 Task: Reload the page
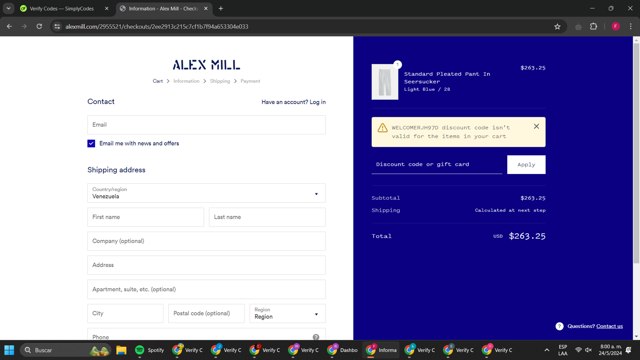(39, 27)
